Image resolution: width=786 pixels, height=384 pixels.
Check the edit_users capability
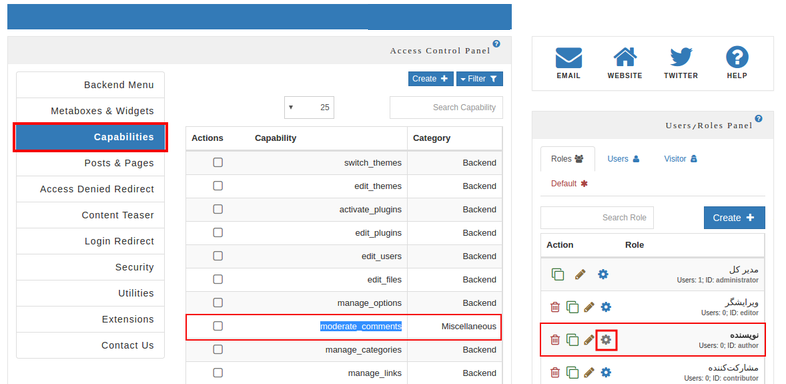click(x=218, y=256)
